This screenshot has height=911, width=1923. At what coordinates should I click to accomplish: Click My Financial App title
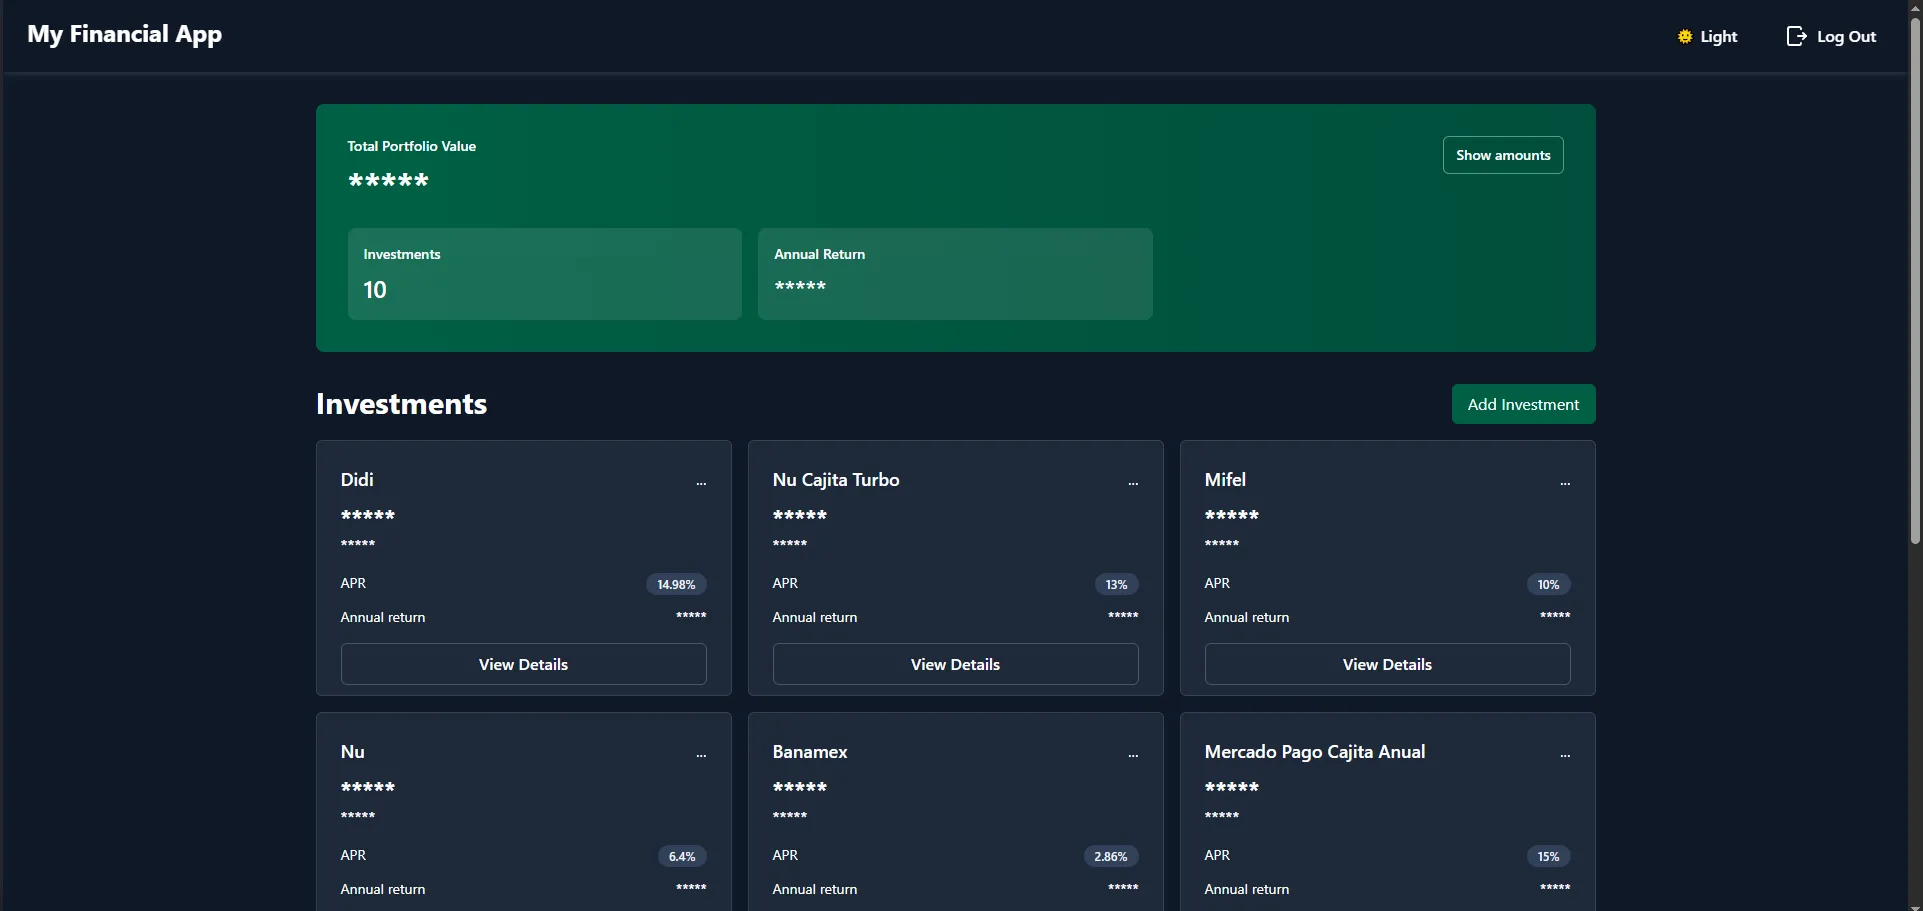tap(125, 35)
